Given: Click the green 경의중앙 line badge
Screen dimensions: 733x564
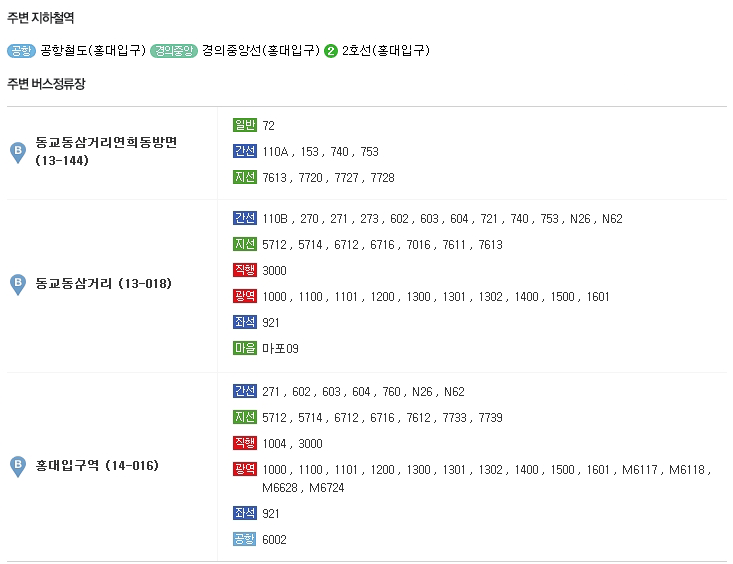Looking at the screenshot, I should click(174, 51).
